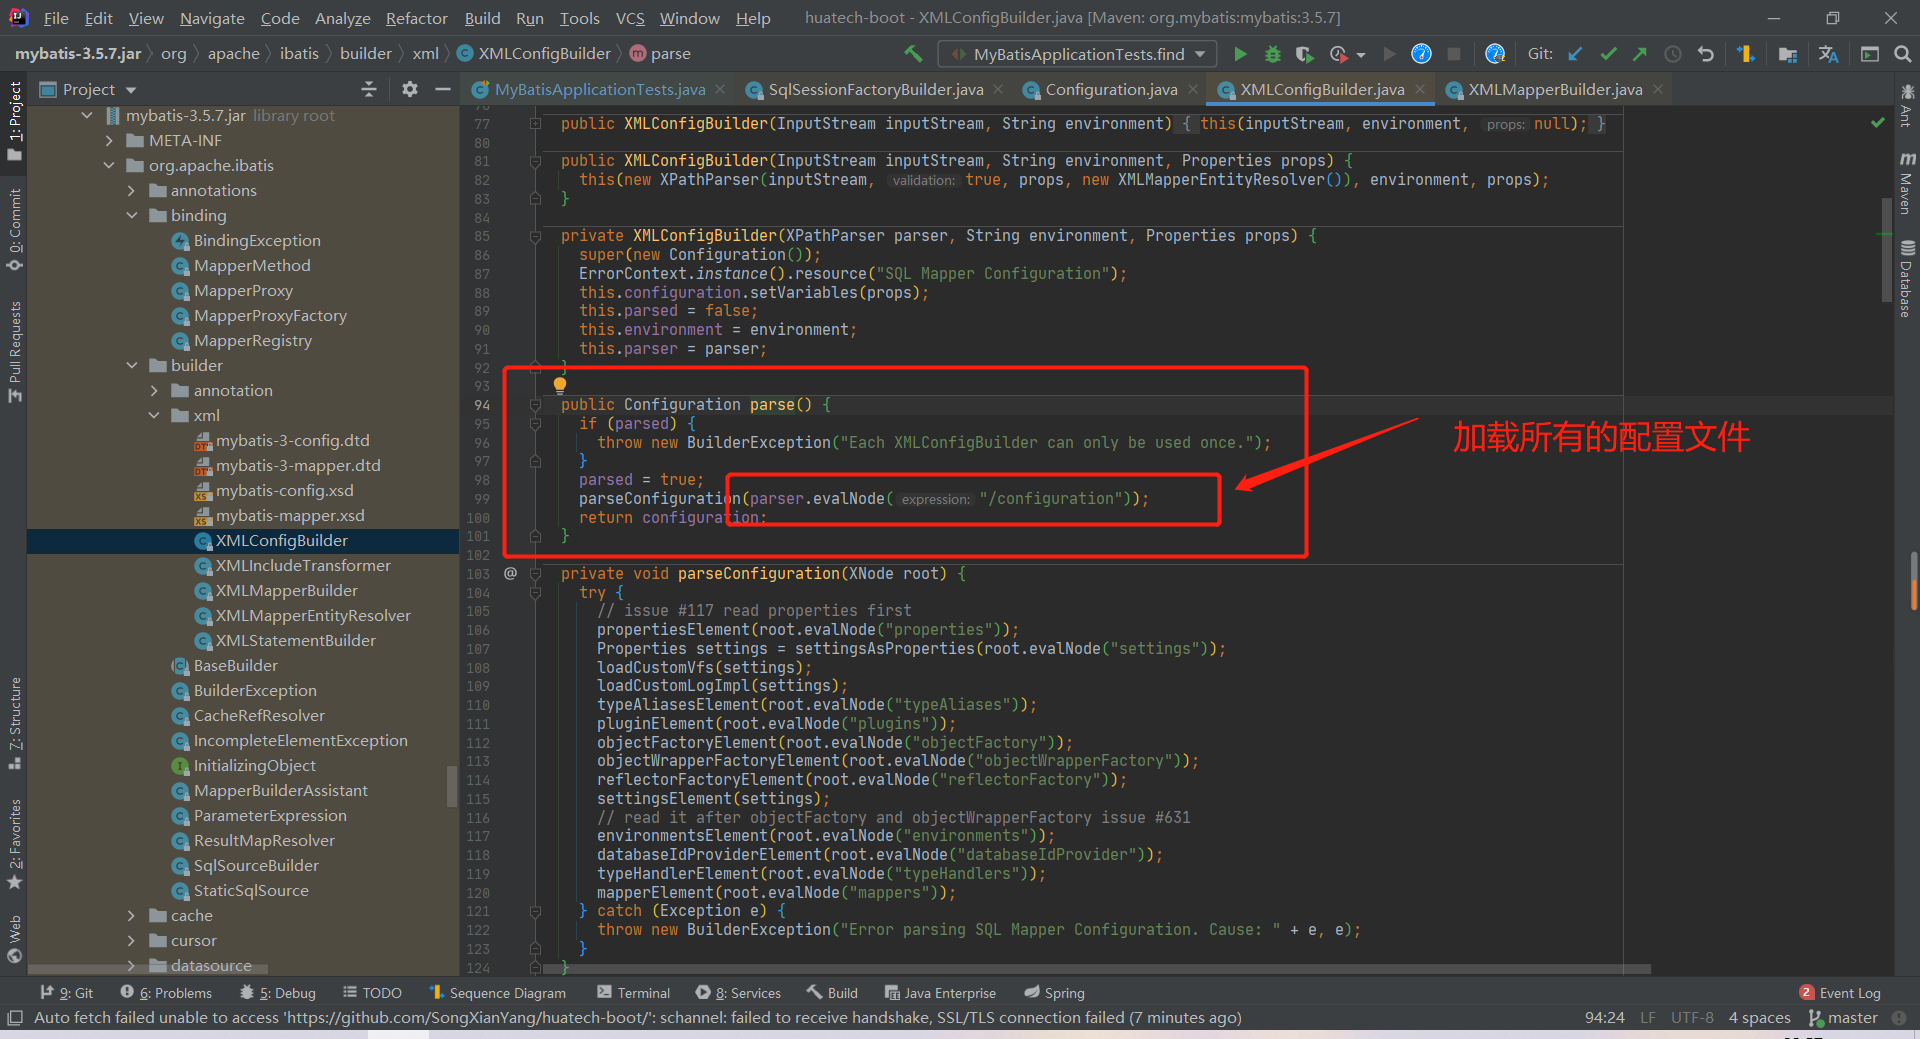This screenshot has width=1920, height=1039.
Task: Open the Project view mode dropdown arrow
Action: point(131,90)
